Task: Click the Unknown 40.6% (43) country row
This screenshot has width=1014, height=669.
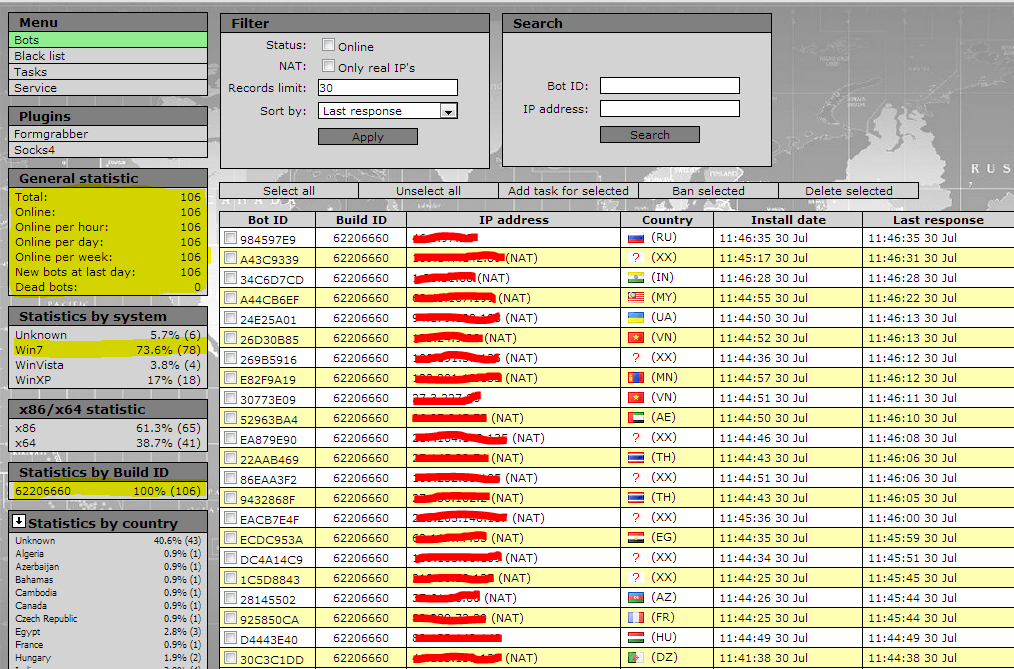Action: tap(108, 540)
